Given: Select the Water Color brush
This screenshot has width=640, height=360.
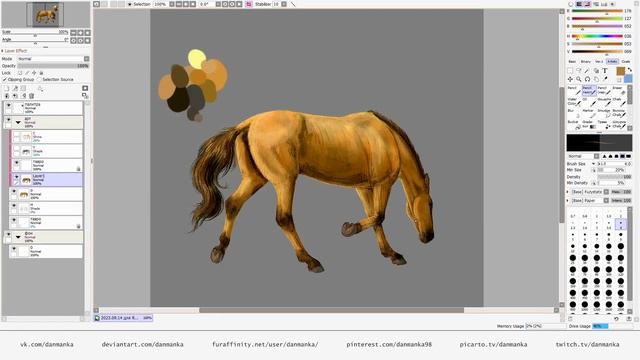Looking at the screenshot, I should pos(573,102).
